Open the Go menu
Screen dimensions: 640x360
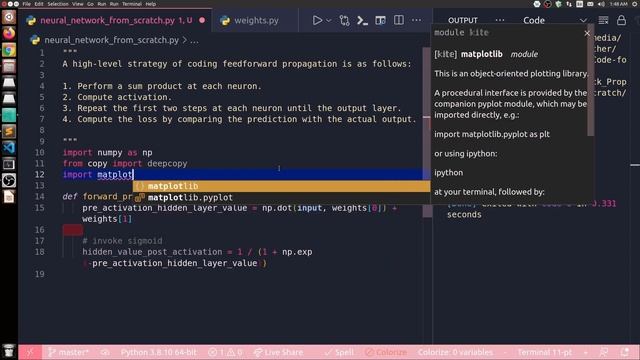[x=90, y=4]
